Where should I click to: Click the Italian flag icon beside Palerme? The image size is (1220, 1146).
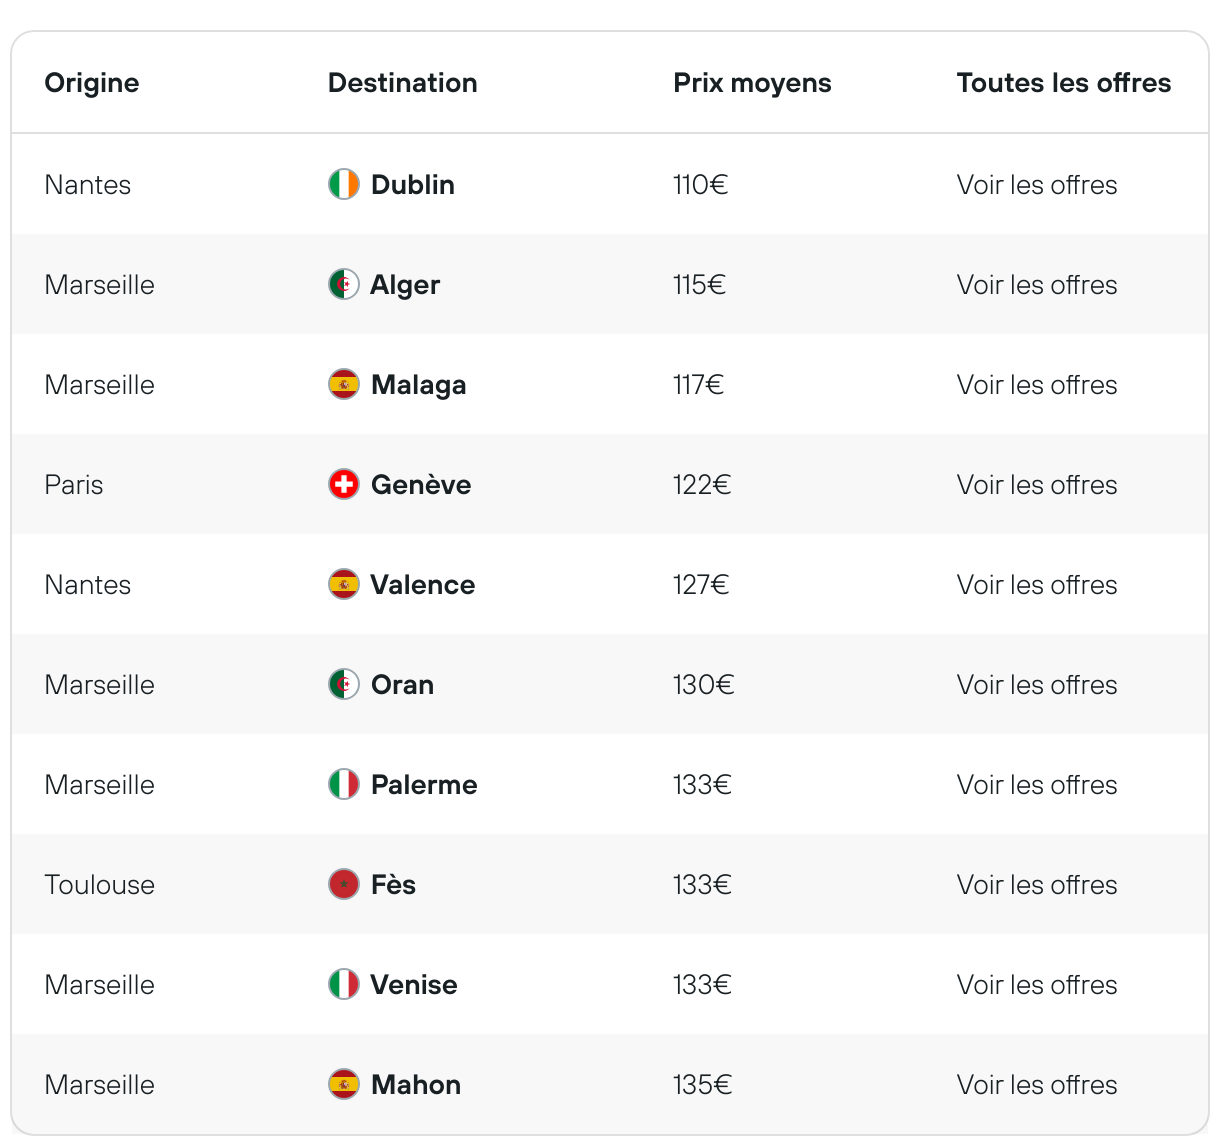[x=344, y=784]
